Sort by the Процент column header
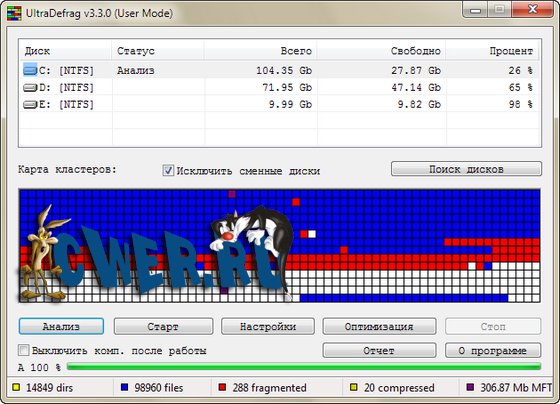Viewport: 560px width, 404px height. coord(492,51)
